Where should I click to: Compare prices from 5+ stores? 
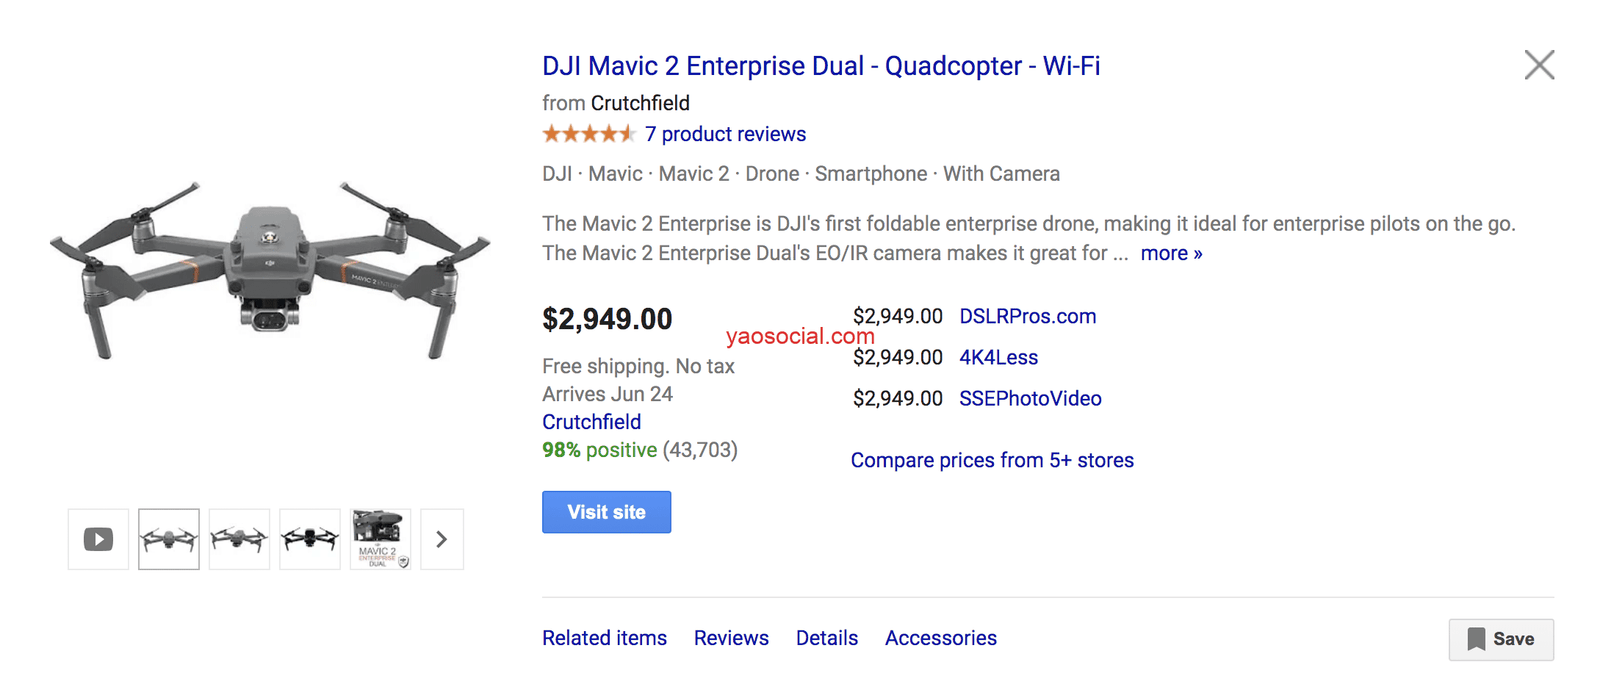(992, 460)
